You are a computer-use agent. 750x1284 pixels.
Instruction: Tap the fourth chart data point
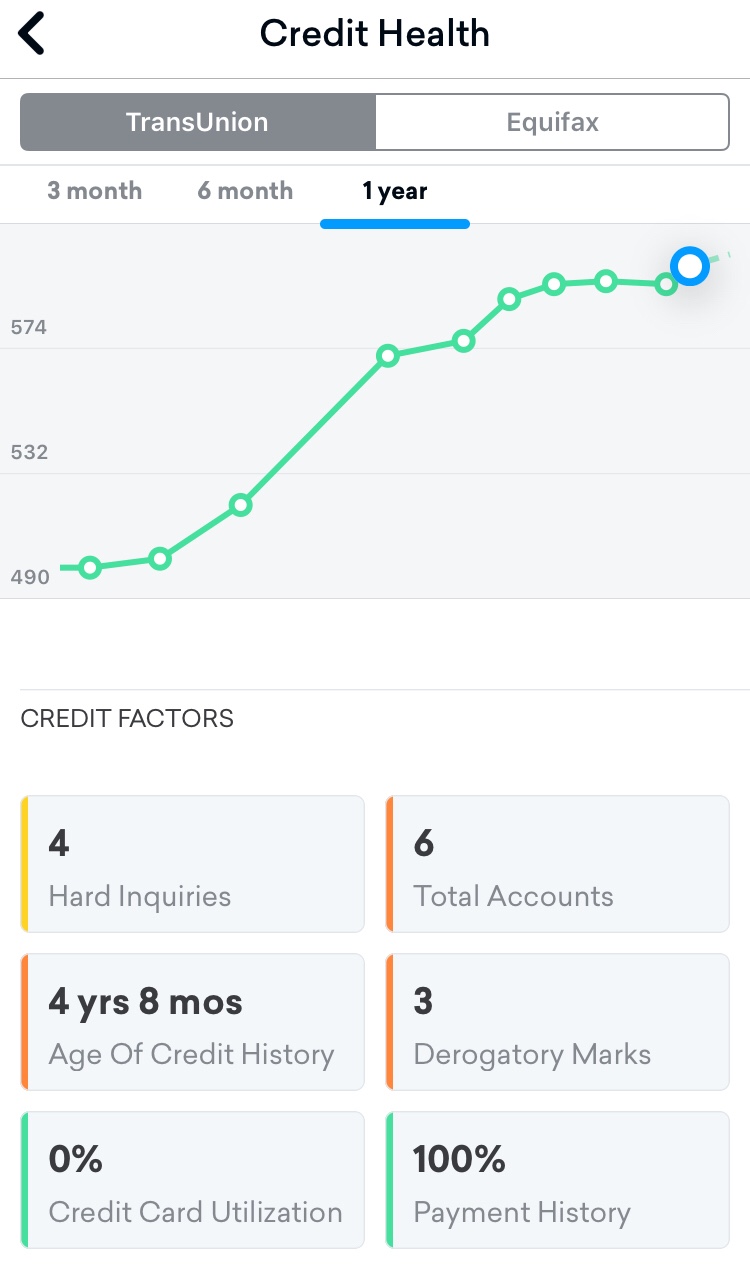(x=388, y=355)
